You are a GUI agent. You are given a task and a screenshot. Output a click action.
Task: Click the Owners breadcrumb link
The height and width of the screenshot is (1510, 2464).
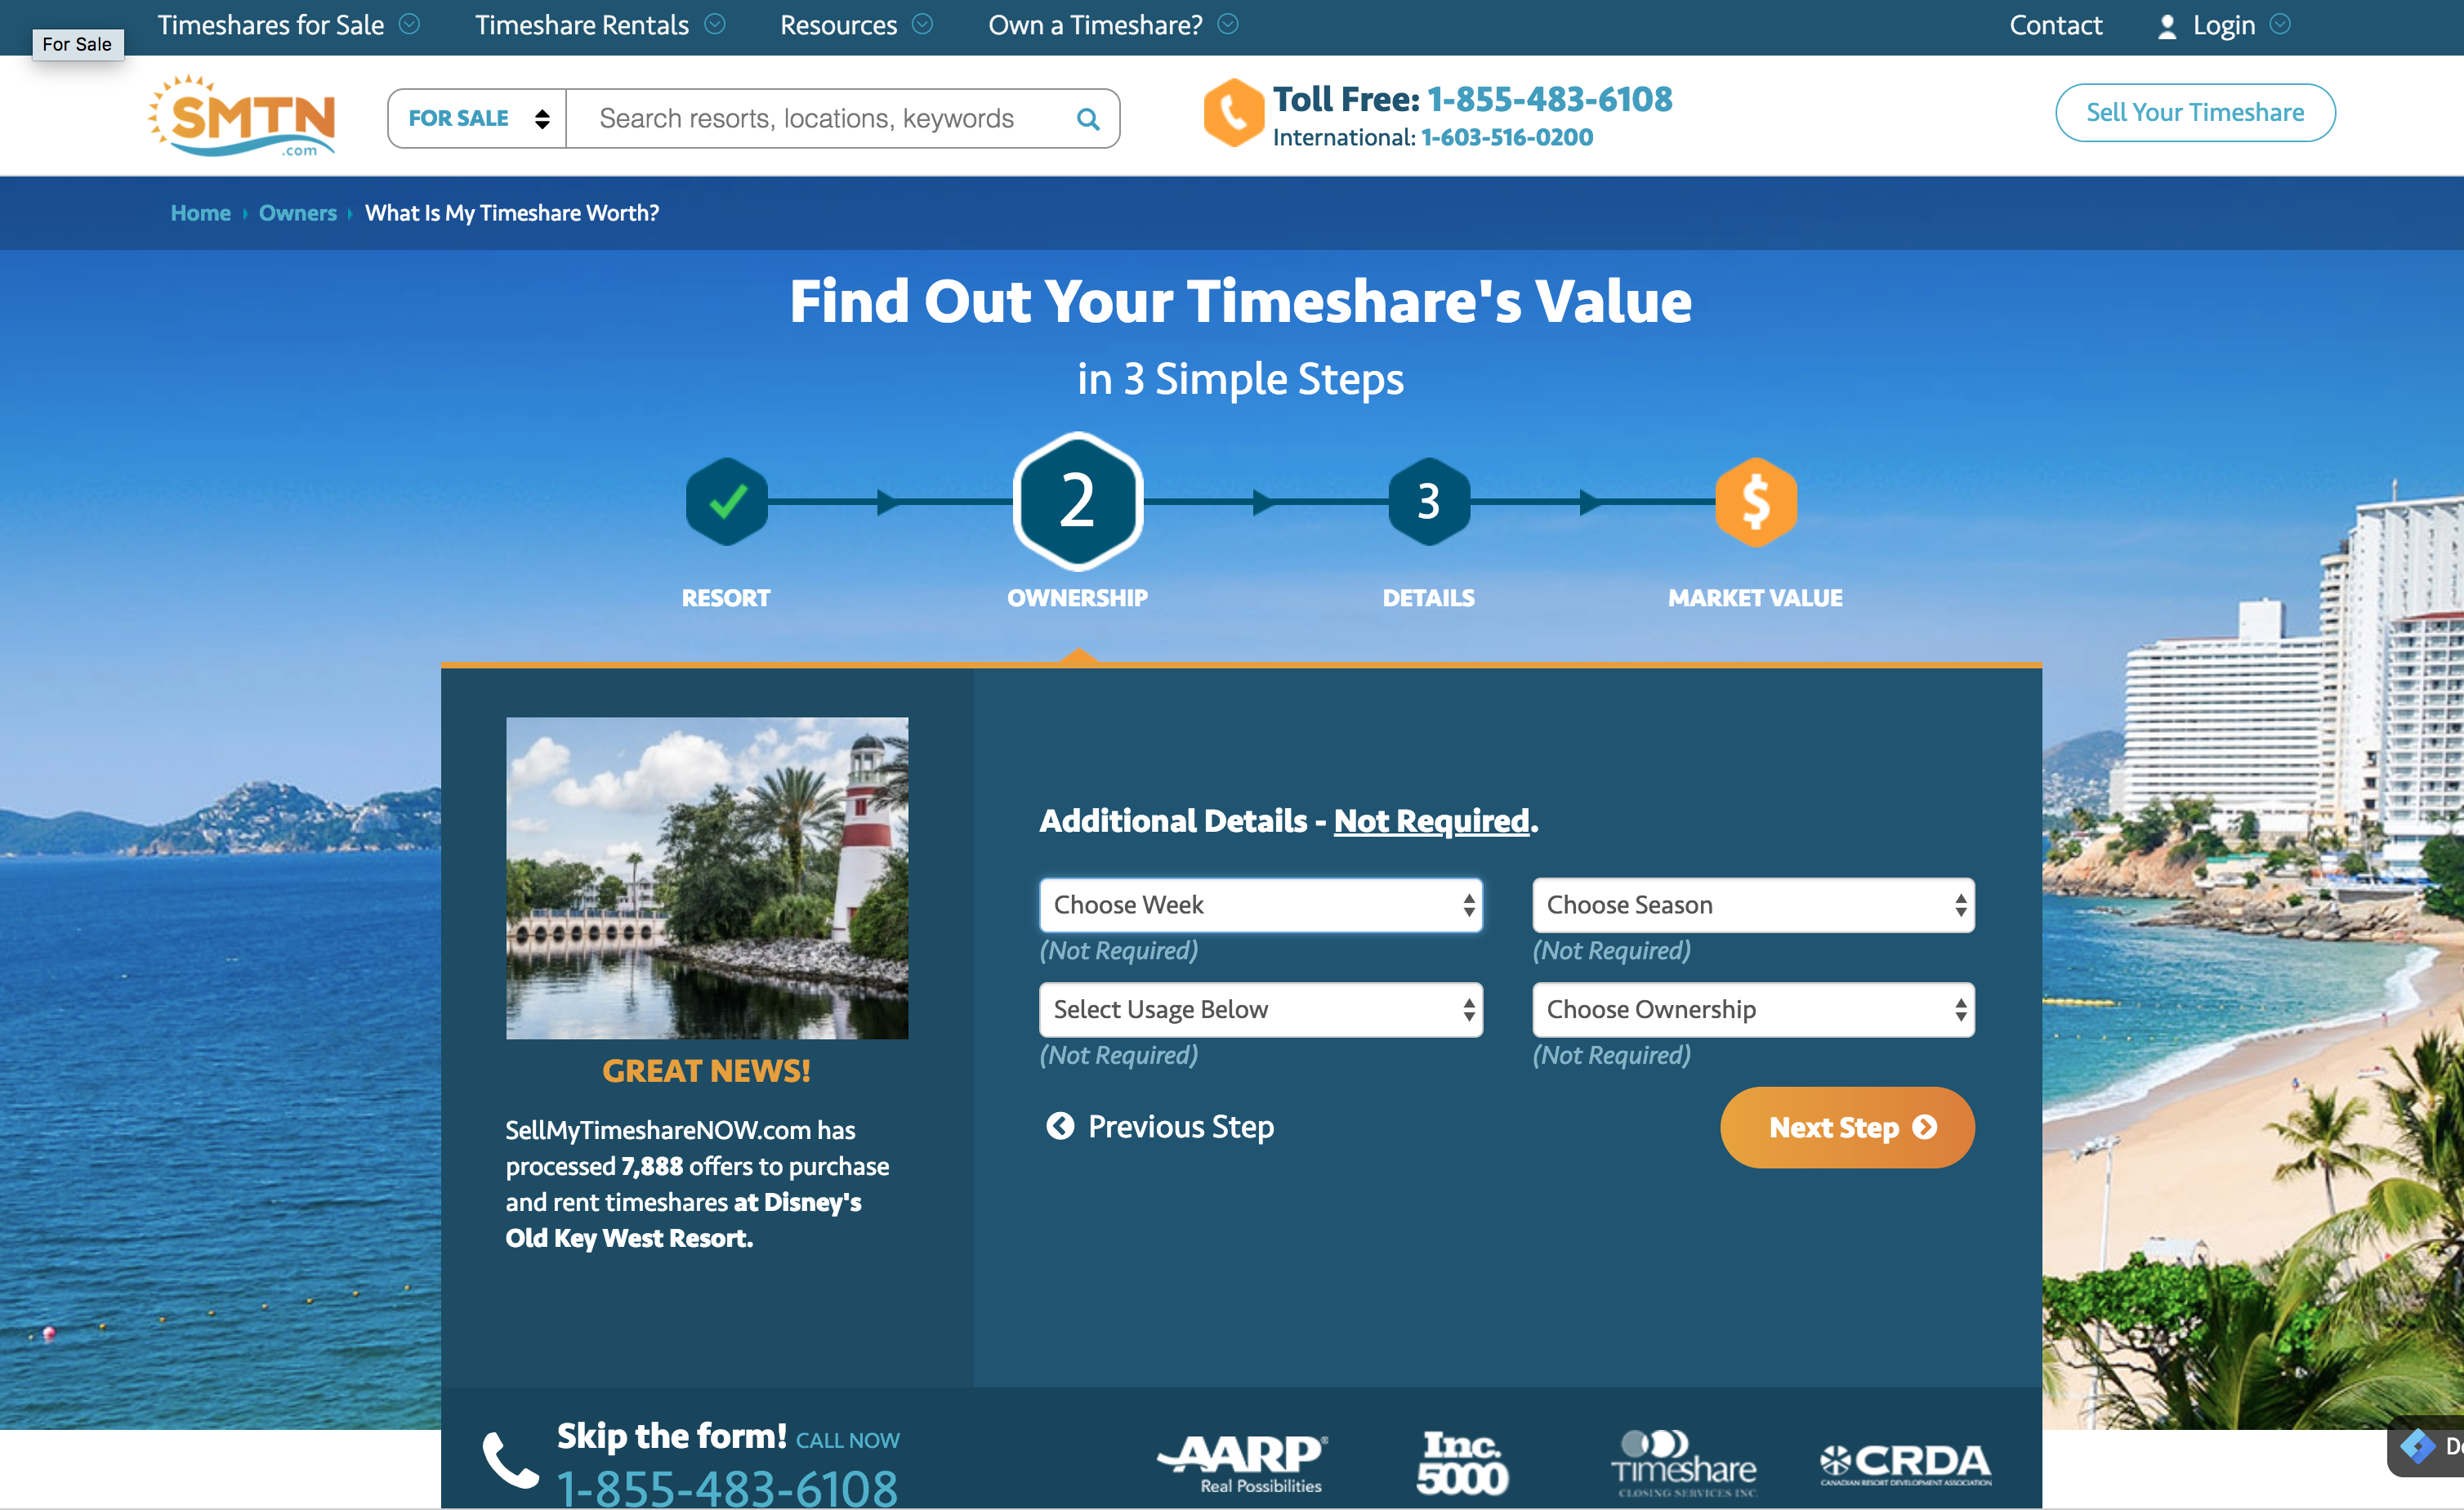(x=298, y=213)
